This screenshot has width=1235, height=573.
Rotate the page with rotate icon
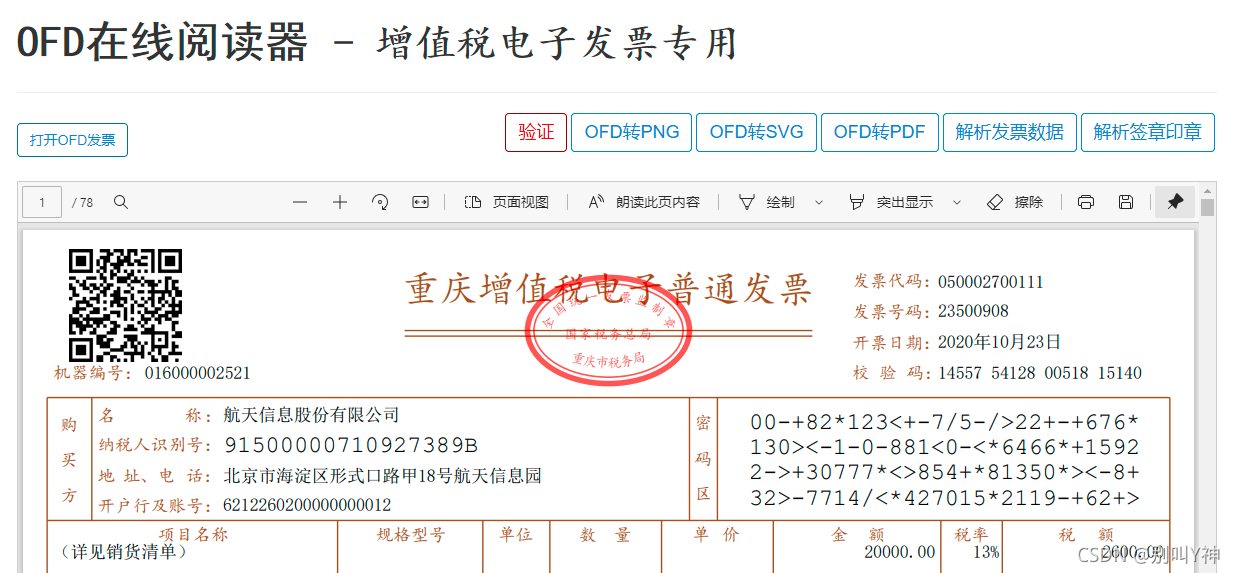[380, 202]
